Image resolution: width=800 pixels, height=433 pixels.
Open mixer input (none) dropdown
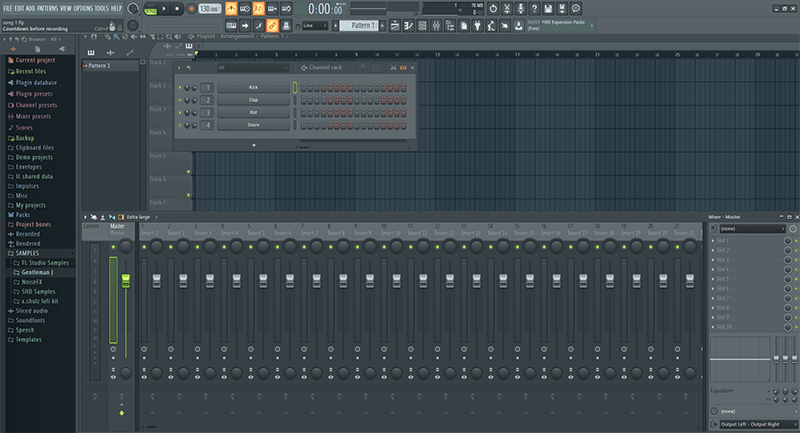pyautogui.click(x=752, y=228)
